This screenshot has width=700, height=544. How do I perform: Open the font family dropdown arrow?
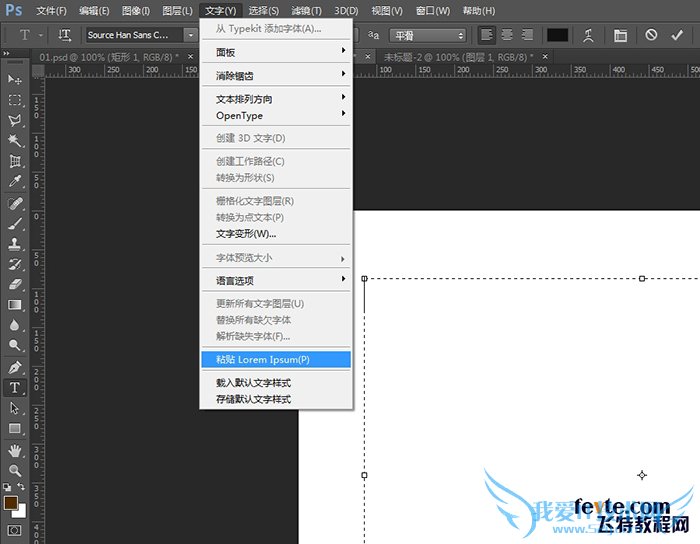click(x=191, y=35)
